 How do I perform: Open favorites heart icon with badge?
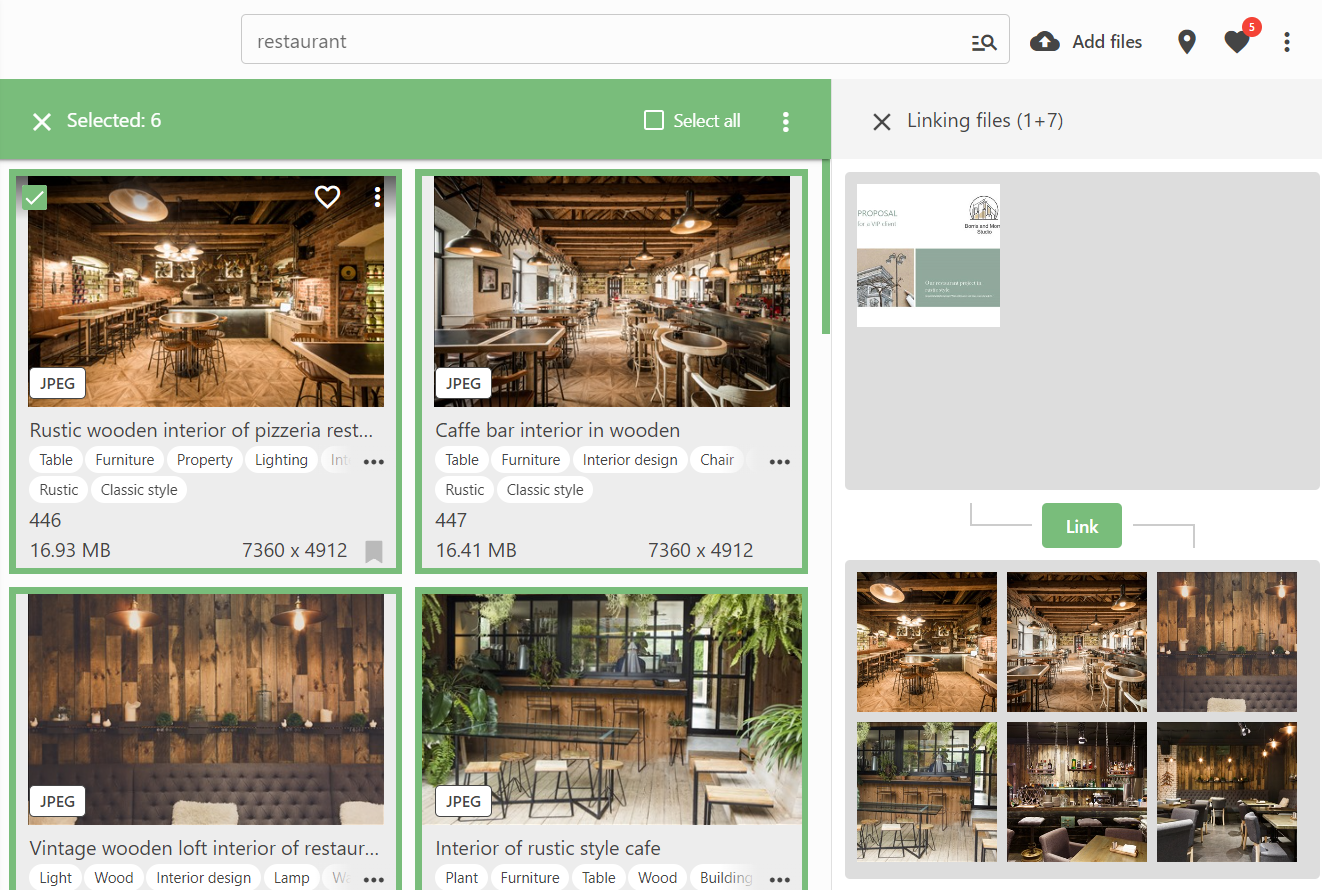[1237, 42]
